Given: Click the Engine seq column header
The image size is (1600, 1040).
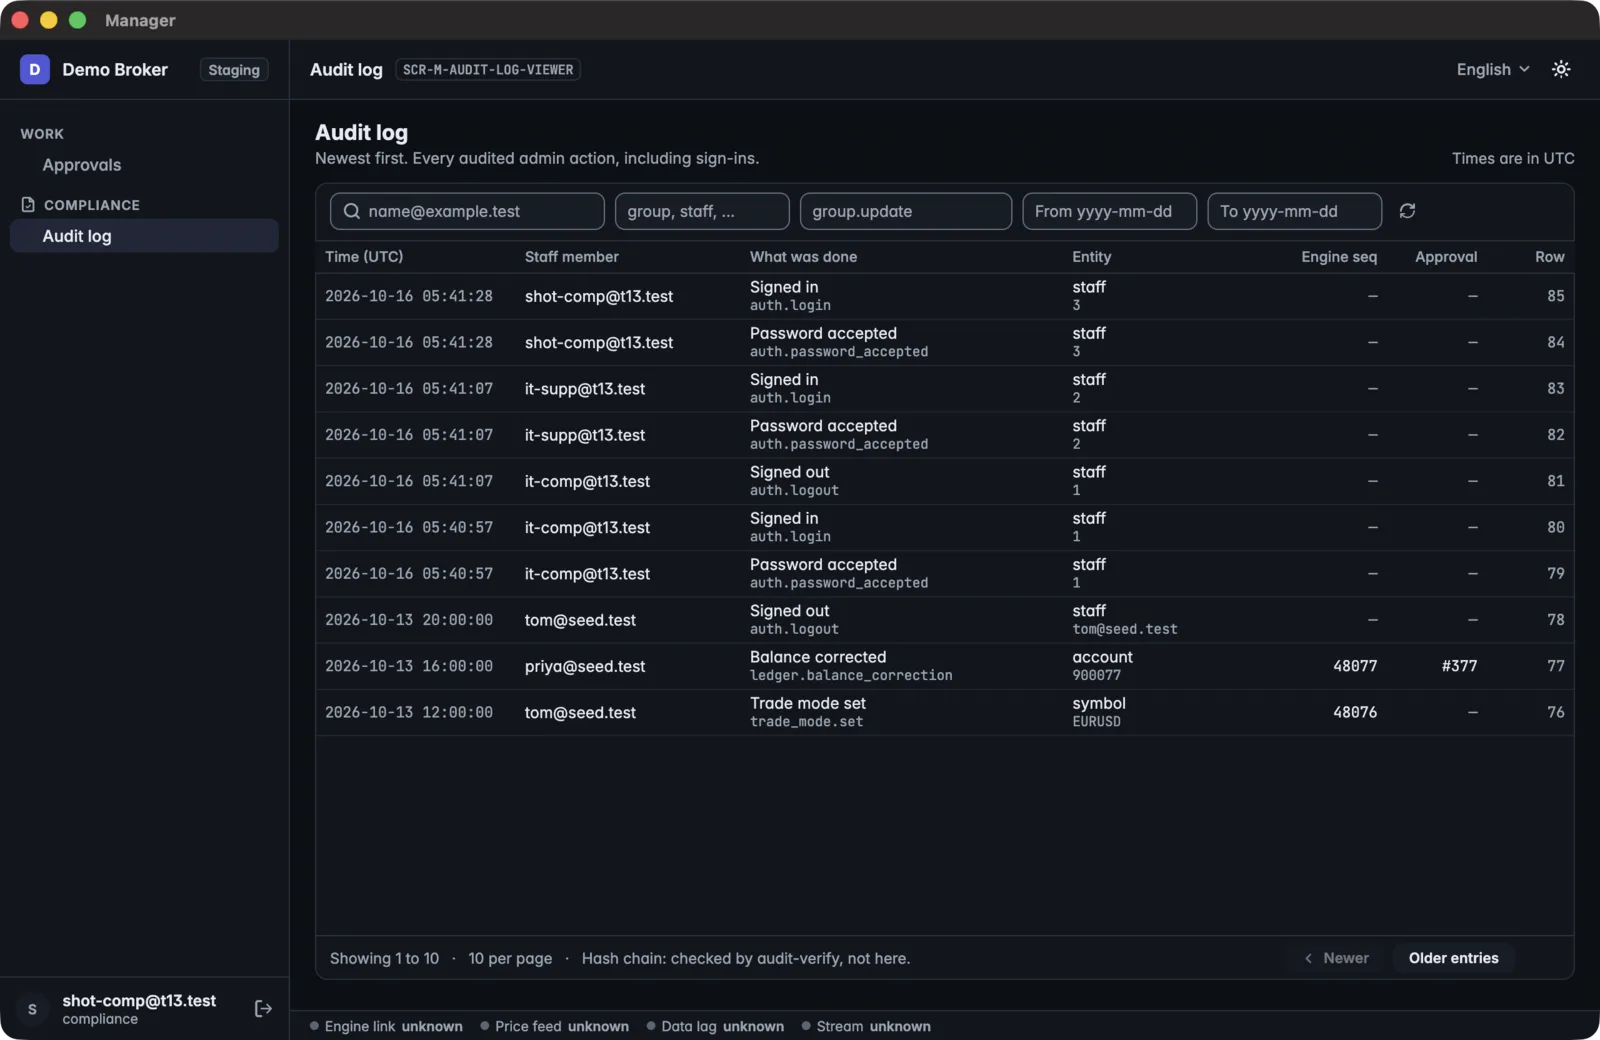Looking at the screenshot, I should (x=1339, y=257).
